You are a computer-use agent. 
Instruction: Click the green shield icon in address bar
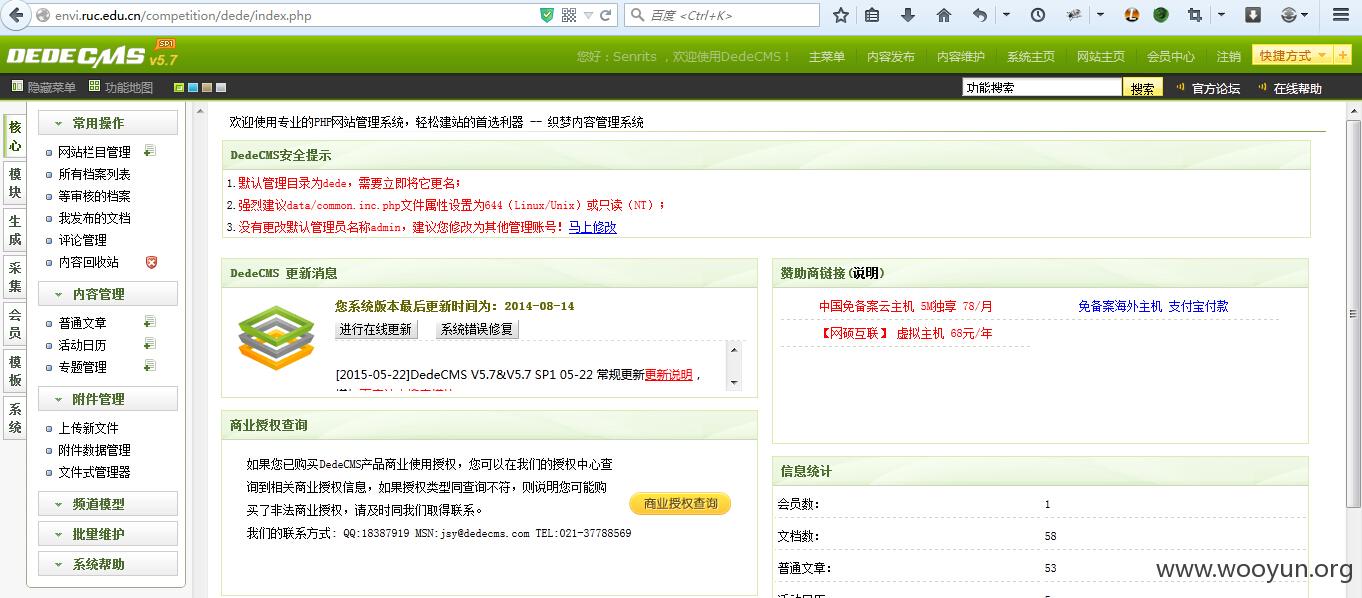coord(547,15)
